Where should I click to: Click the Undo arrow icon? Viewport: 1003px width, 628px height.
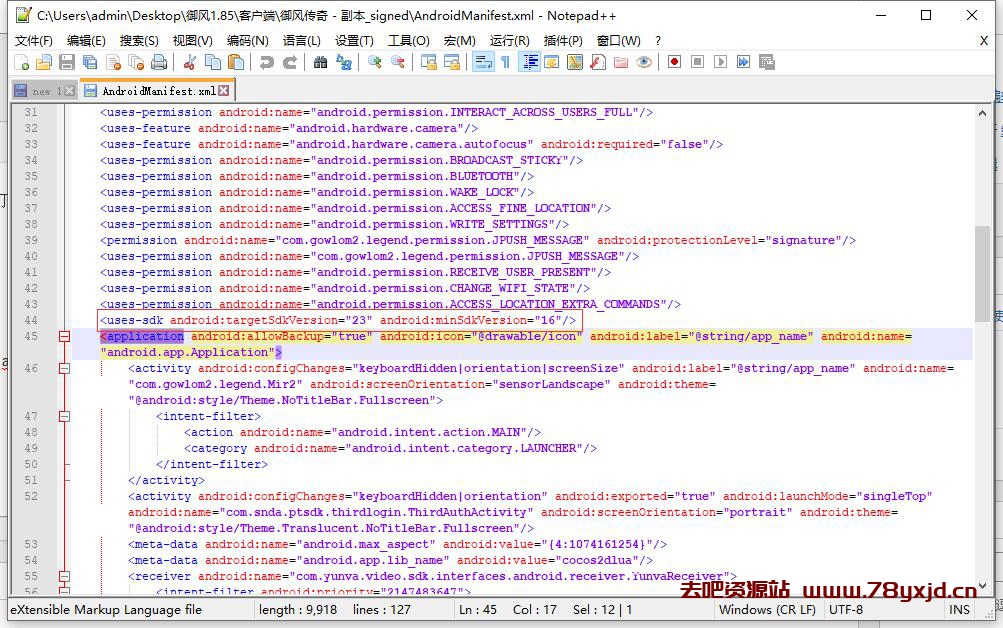click(x=266, y=62)
